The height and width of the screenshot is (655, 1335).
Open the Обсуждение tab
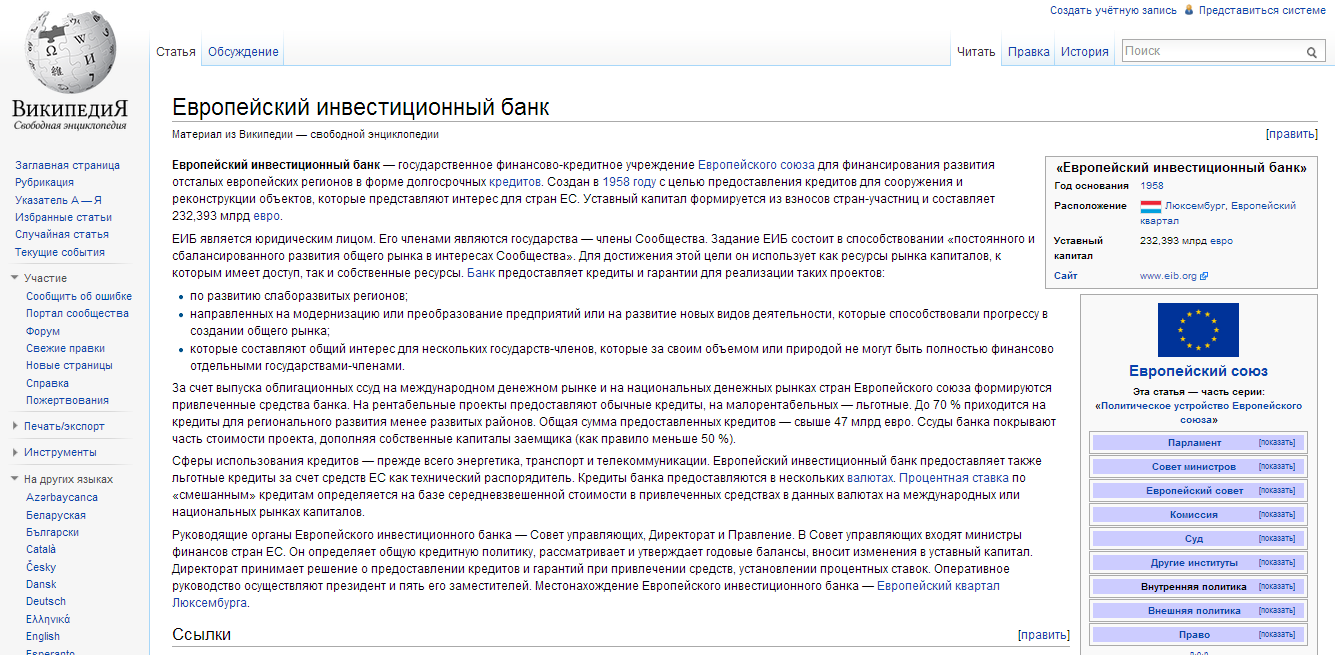point(243,52)
